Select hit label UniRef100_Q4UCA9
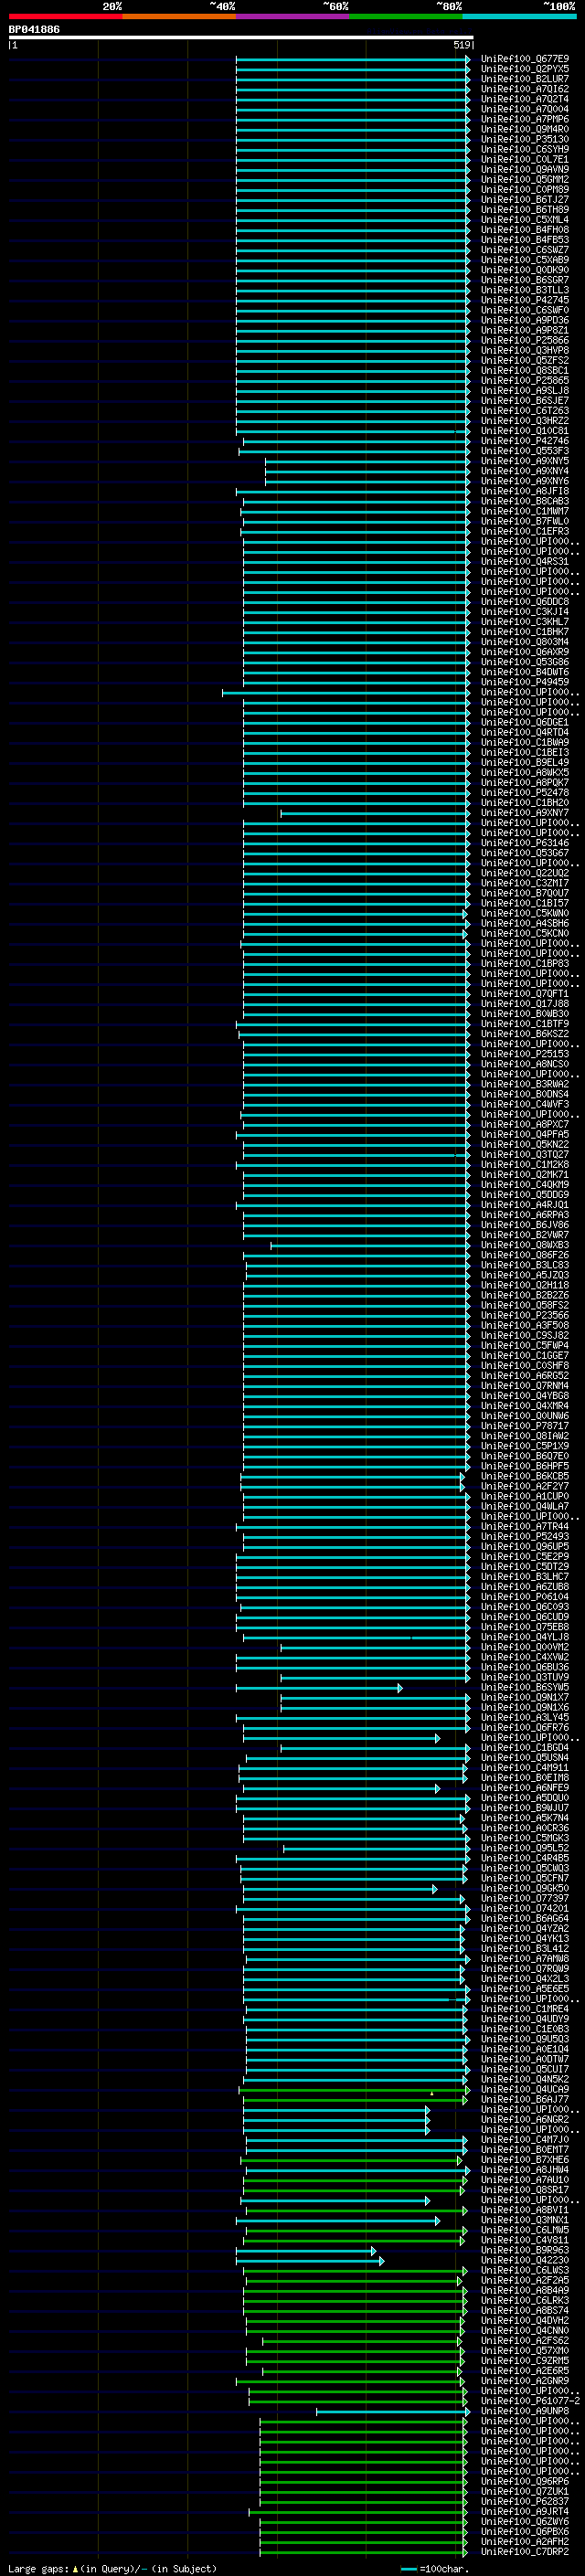This screenshot has height=2576, width=585. pos(525,2089)
